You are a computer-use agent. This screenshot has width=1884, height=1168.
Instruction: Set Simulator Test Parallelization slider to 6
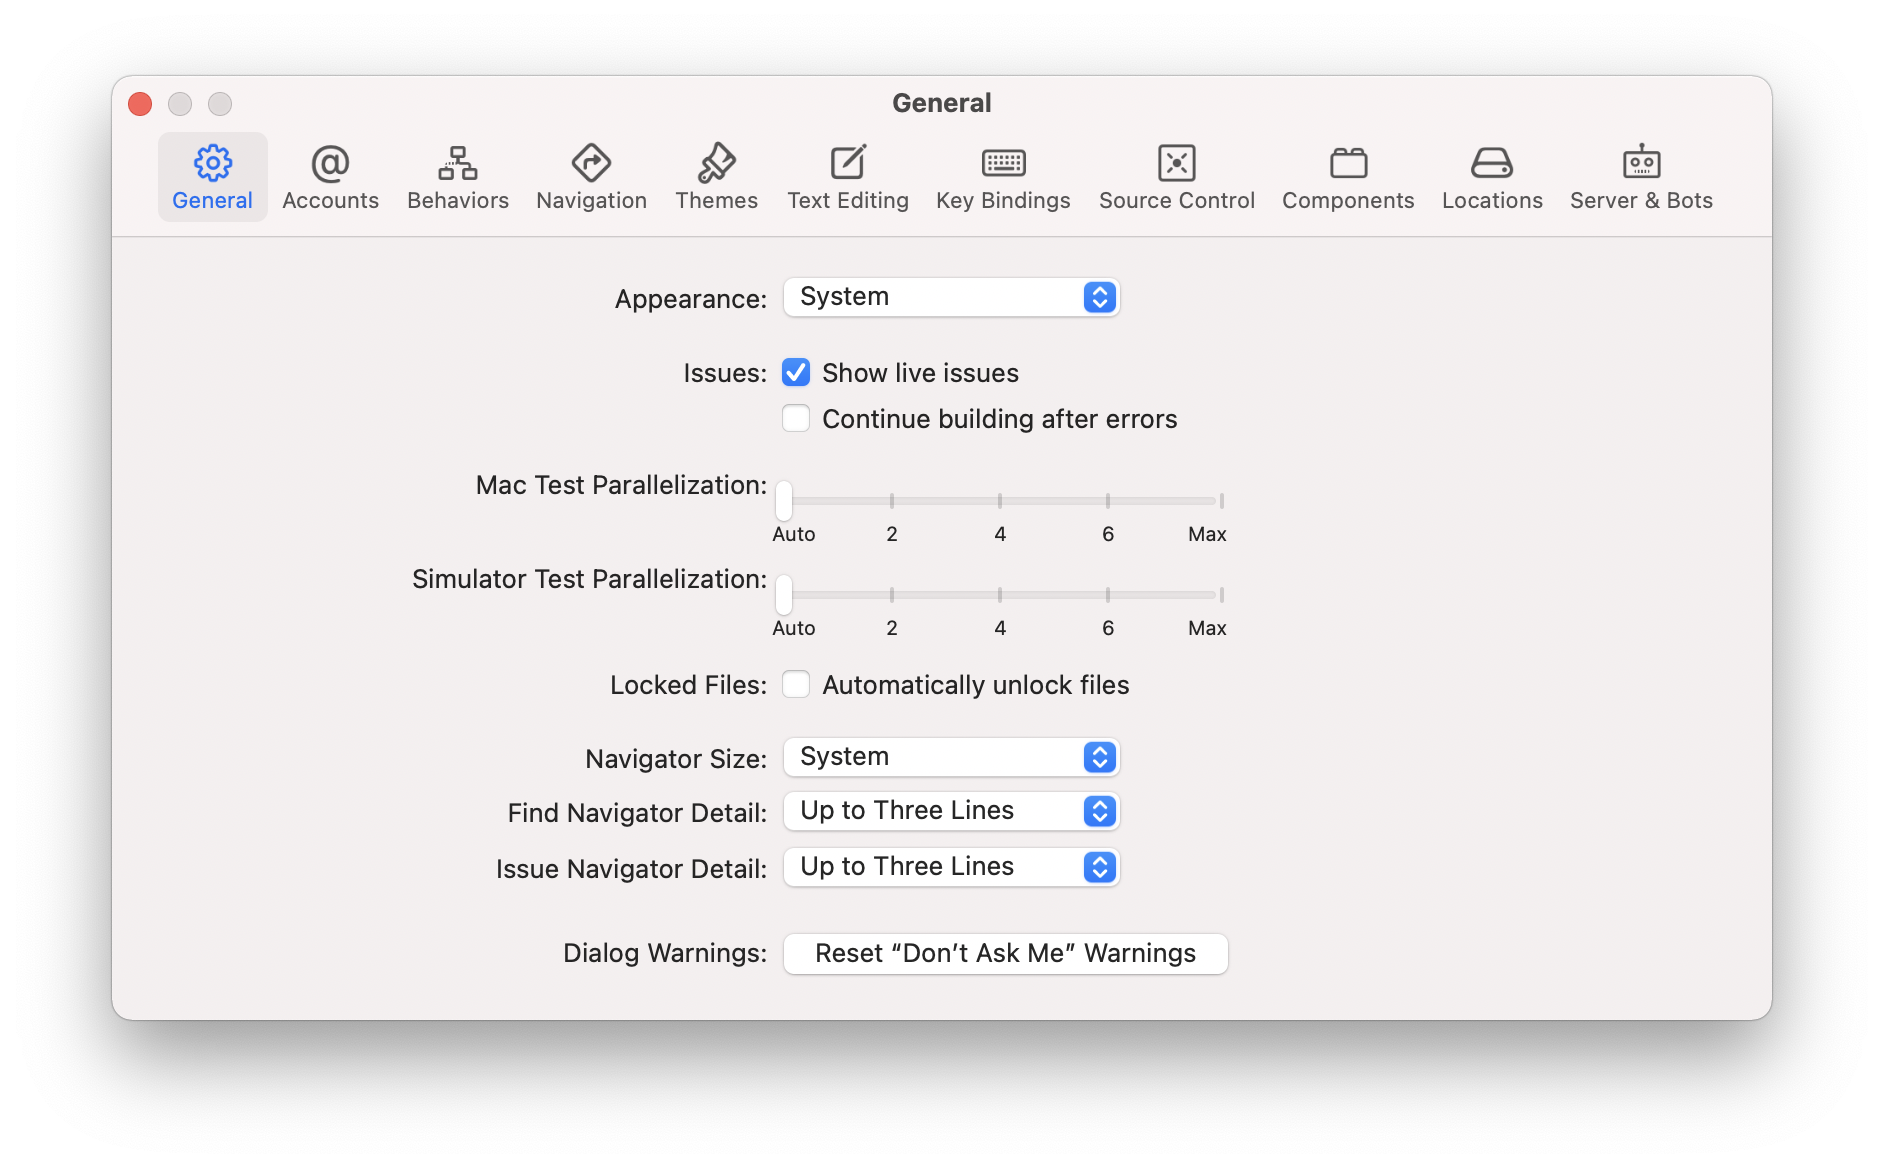coord(1108,594)
